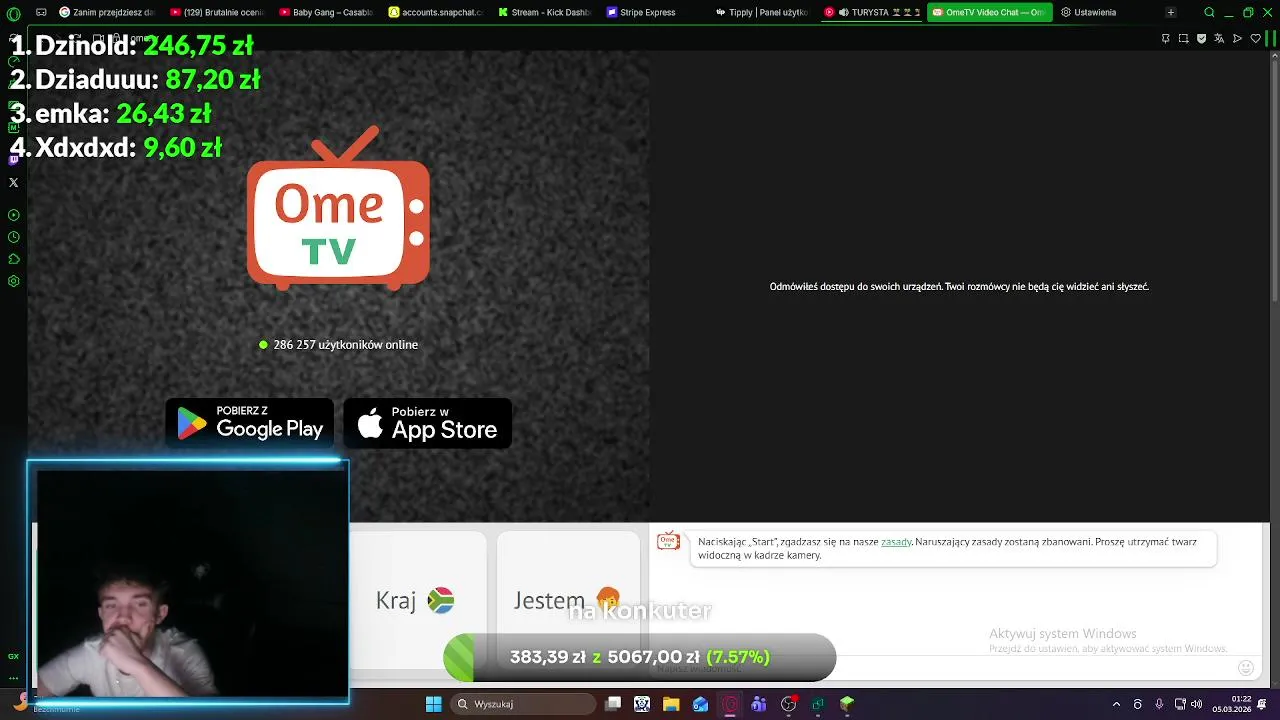Click the page vertical scrollbar
Screen dimensions: 1280x720
[1274, 180]
